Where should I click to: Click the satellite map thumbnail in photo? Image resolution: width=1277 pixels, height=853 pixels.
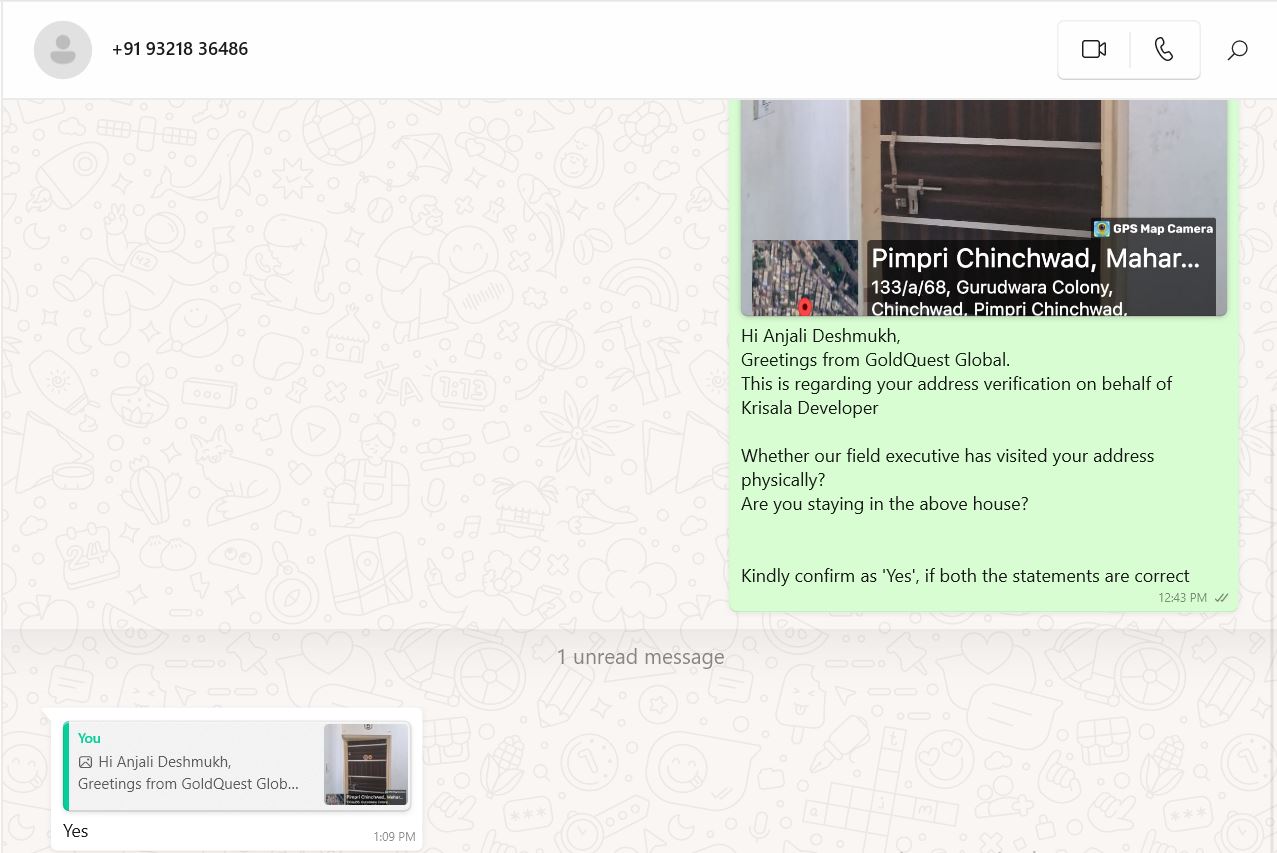click(805, 278)
